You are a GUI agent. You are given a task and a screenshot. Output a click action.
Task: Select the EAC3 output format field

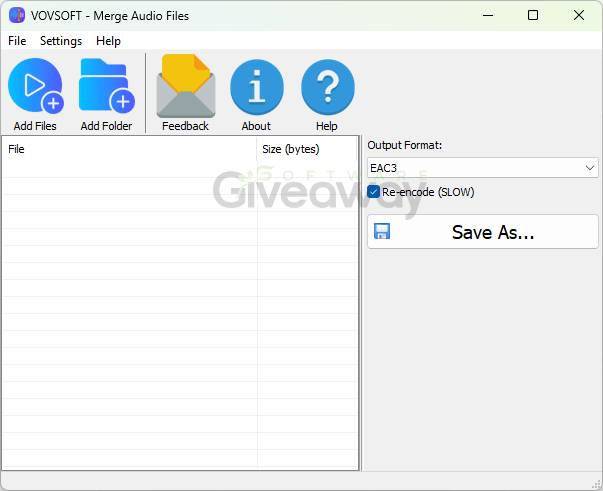[483, 168]
